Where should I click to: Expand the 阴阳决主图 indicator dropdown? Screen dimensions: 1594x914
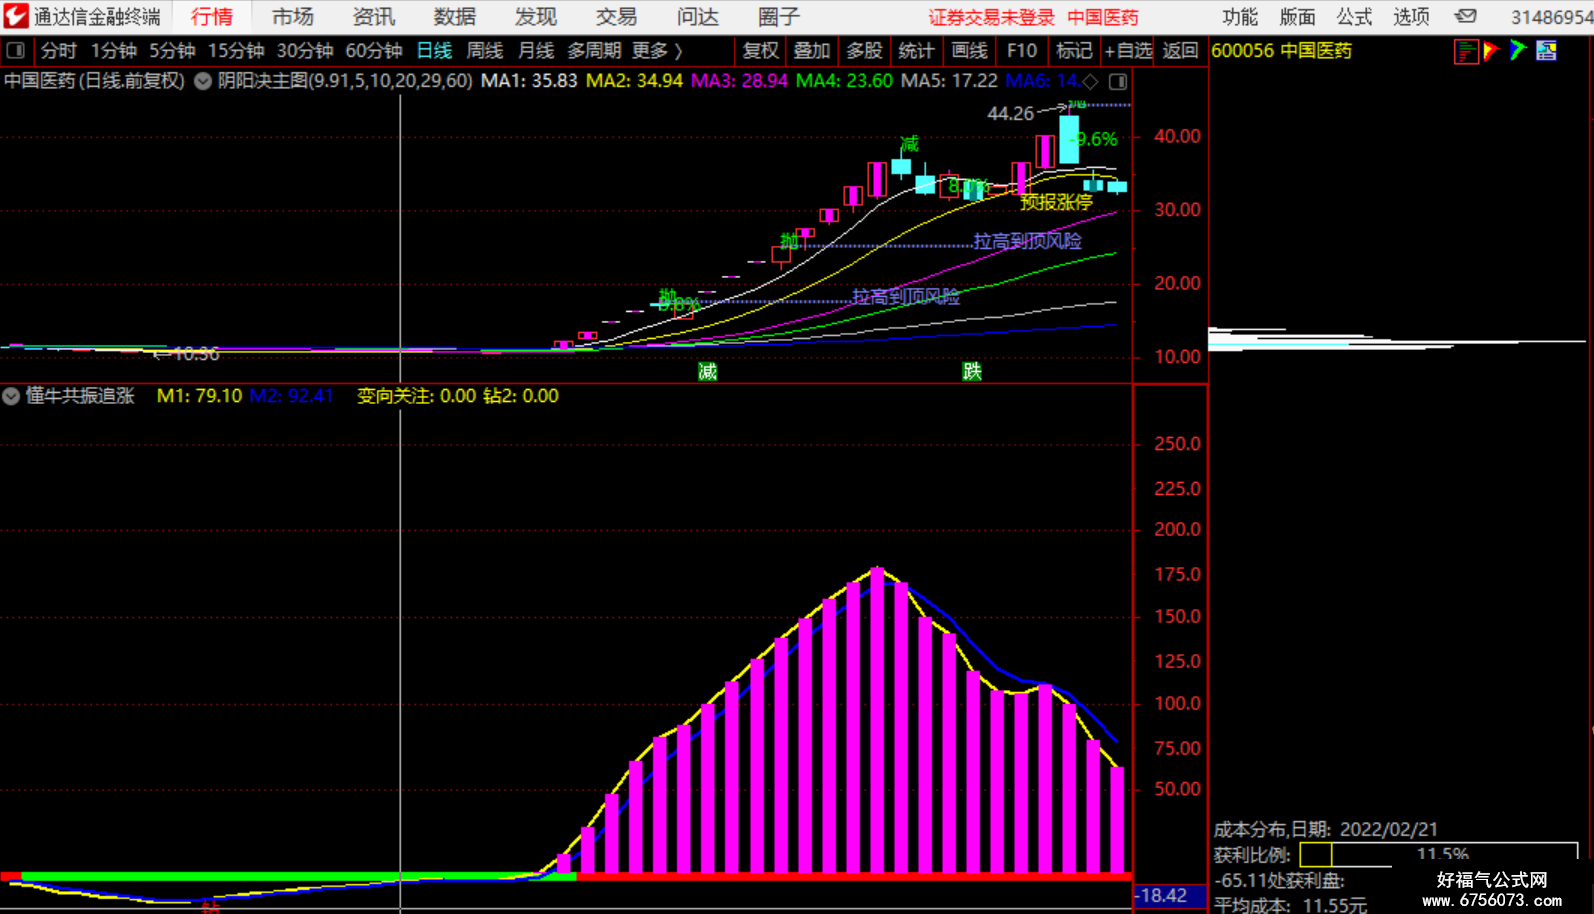203,81
